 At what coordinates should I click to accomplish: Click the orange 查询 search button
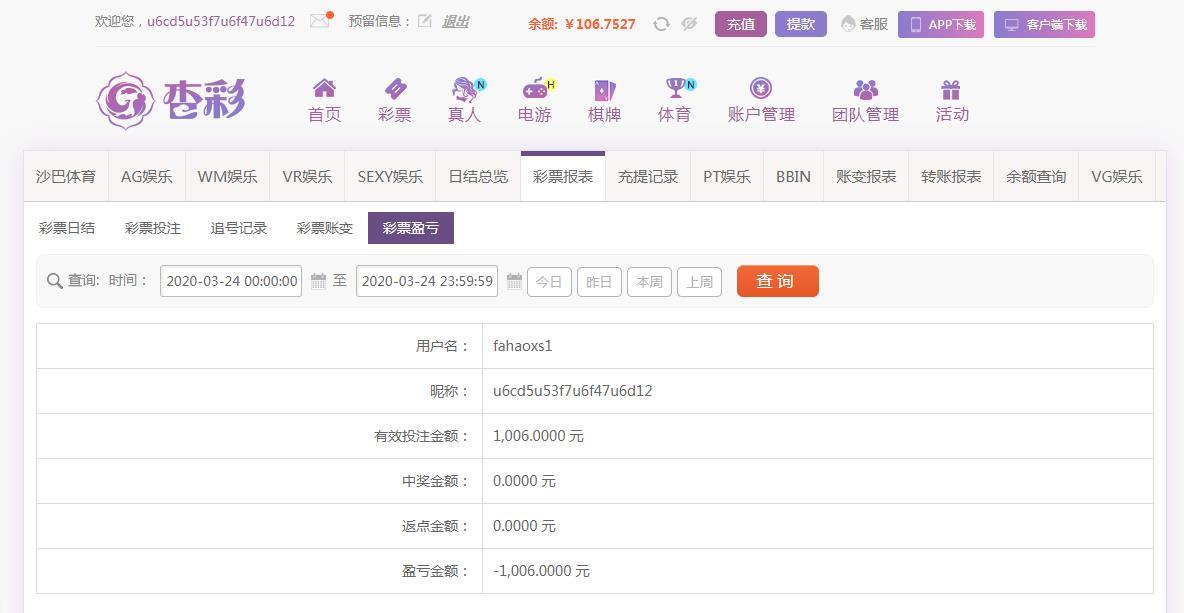778,281
